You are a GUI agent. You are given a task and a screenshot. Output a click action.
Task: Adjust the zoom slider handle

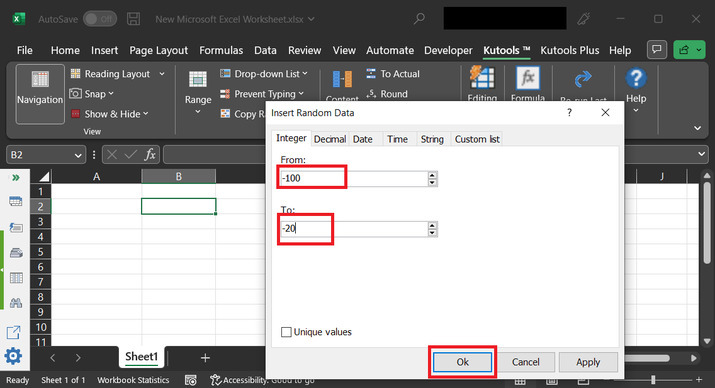653,379
